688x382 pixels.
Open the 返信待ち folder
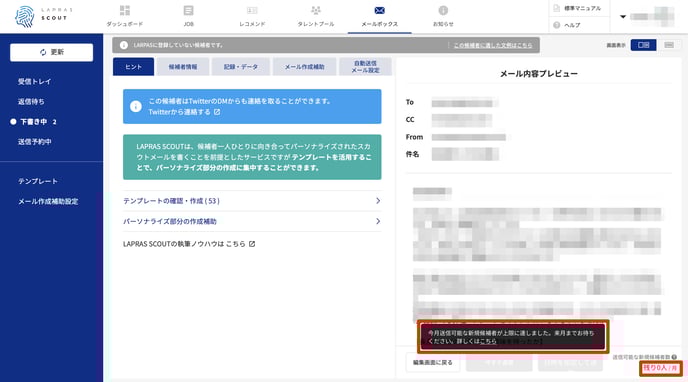pyautogui.click(x=31, y=101)
